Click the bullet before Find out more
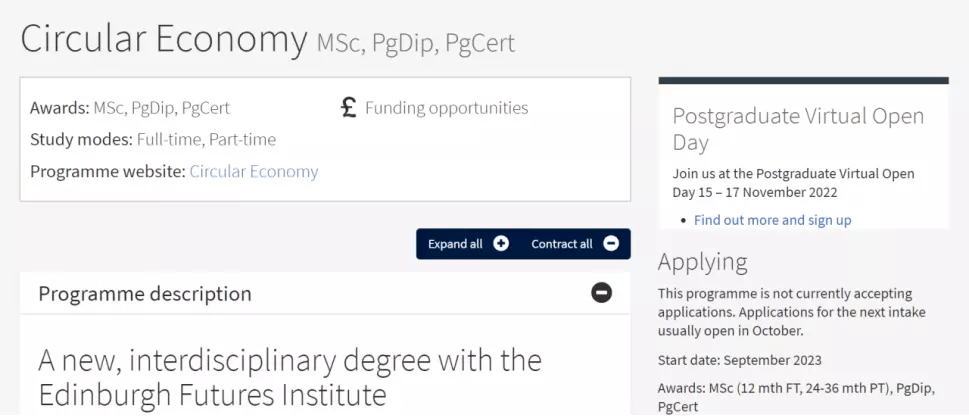The image size is (969, 416). coord(684,220)
